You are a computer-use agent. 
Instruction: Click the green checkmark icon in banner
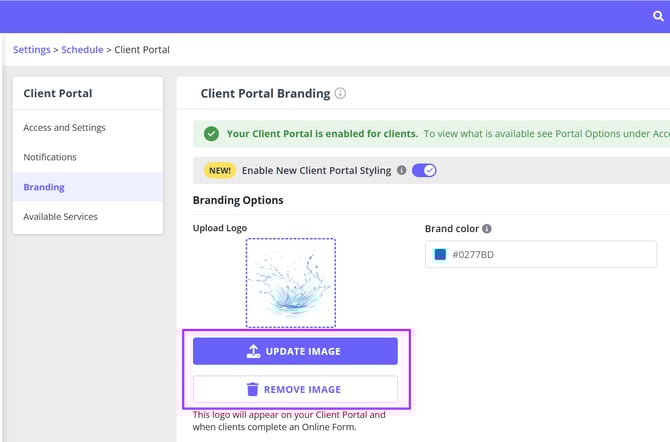click(211, 133)
